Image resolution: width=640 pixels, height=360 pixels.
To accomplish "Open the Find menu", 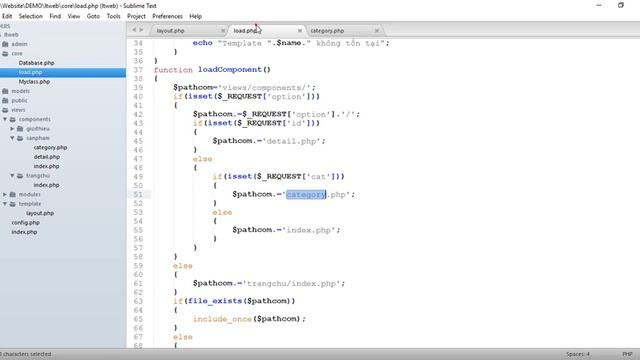I will point(55,16).
